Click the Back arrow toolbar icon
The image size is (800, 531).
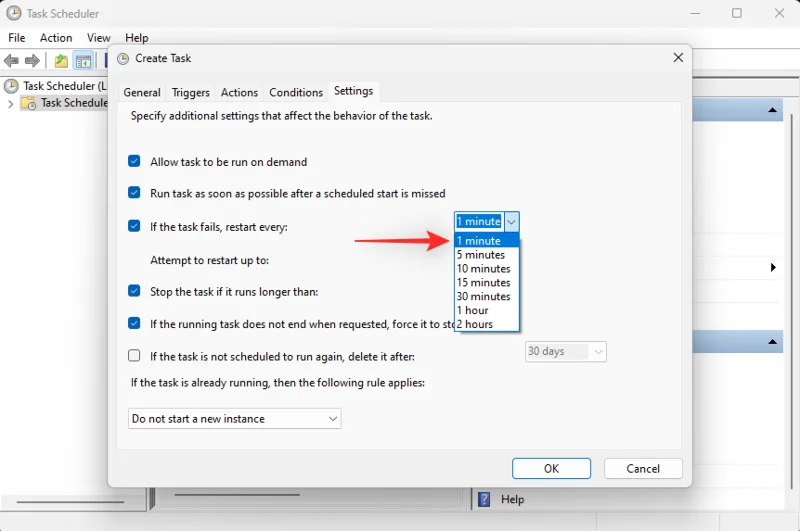11,61
